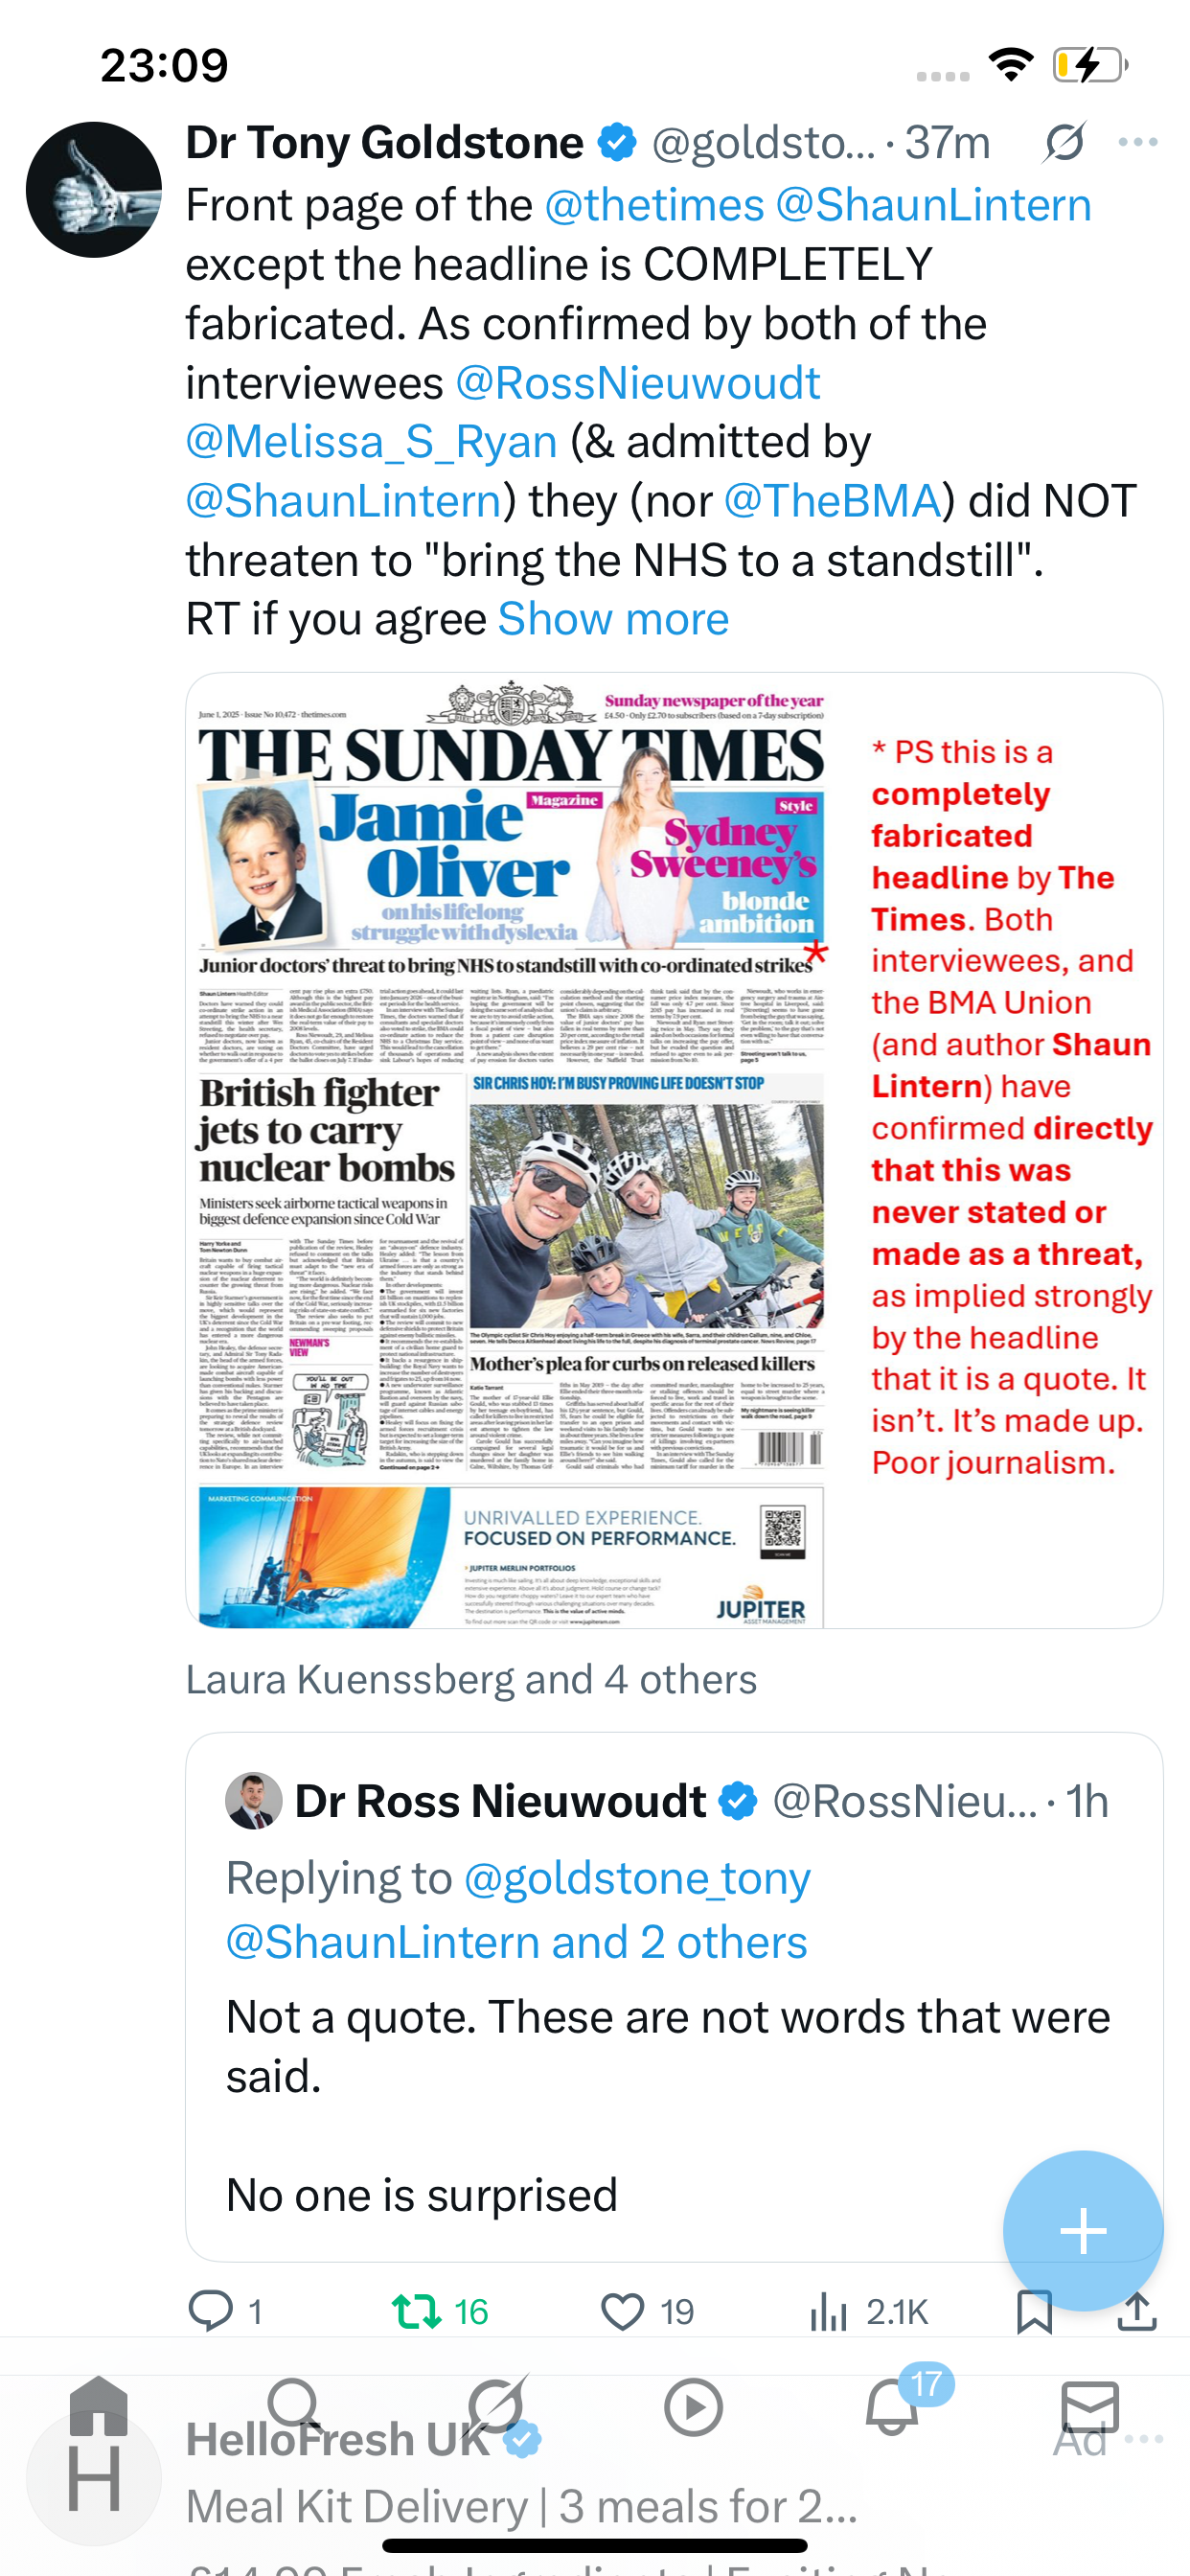Bookmark the tweet with the bookmark icon
1190x2576 pixels.
pos(1034,2311)
